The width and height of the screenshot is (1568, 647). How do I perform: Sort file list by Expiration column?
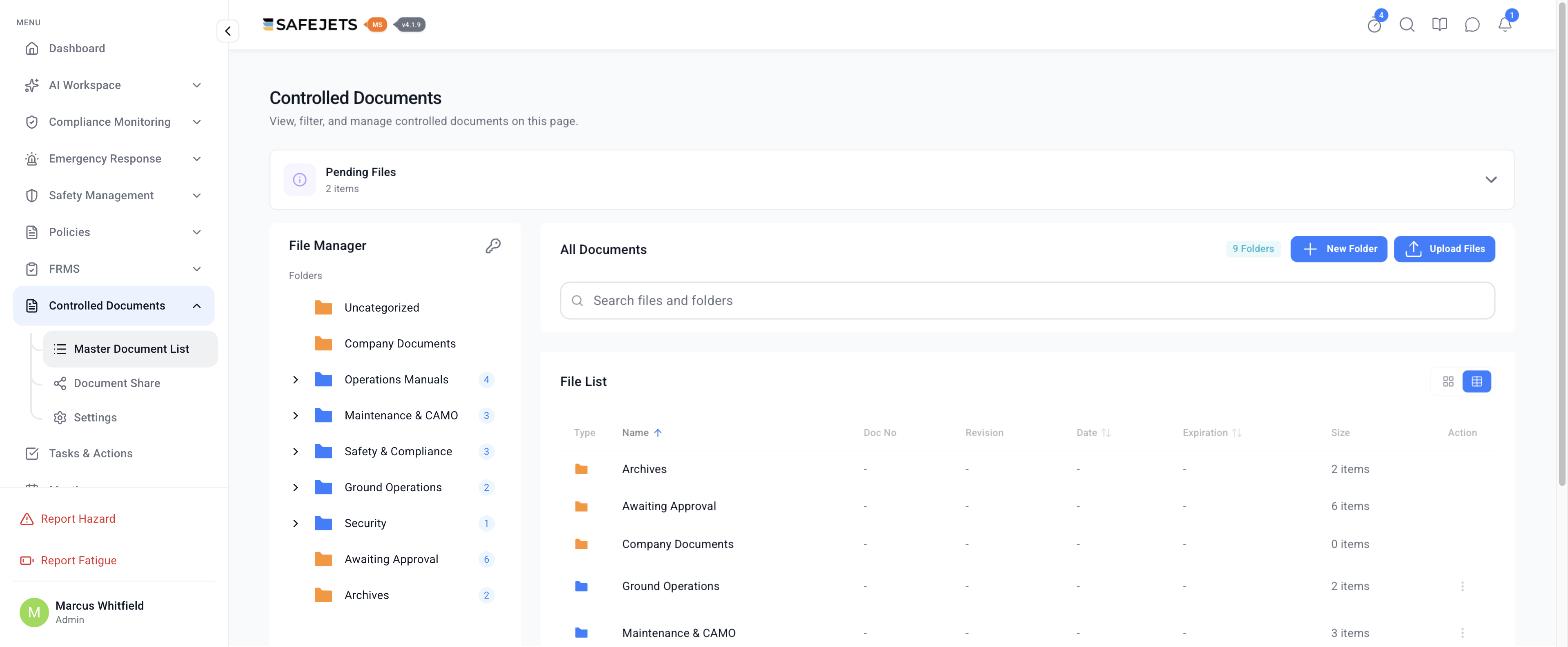click(x=1212, y=433)
